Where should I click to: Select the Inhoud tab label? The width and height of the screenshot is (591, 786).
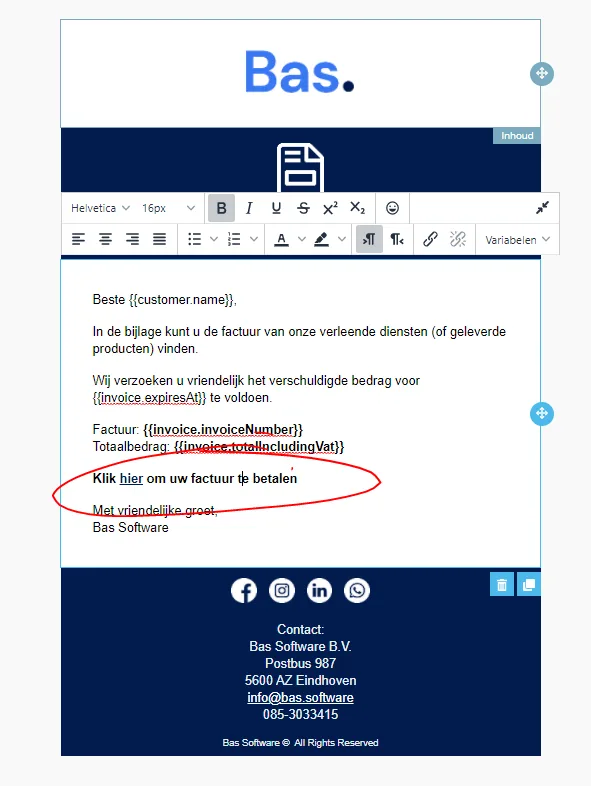pyautogui.click(x=517, y=136)
